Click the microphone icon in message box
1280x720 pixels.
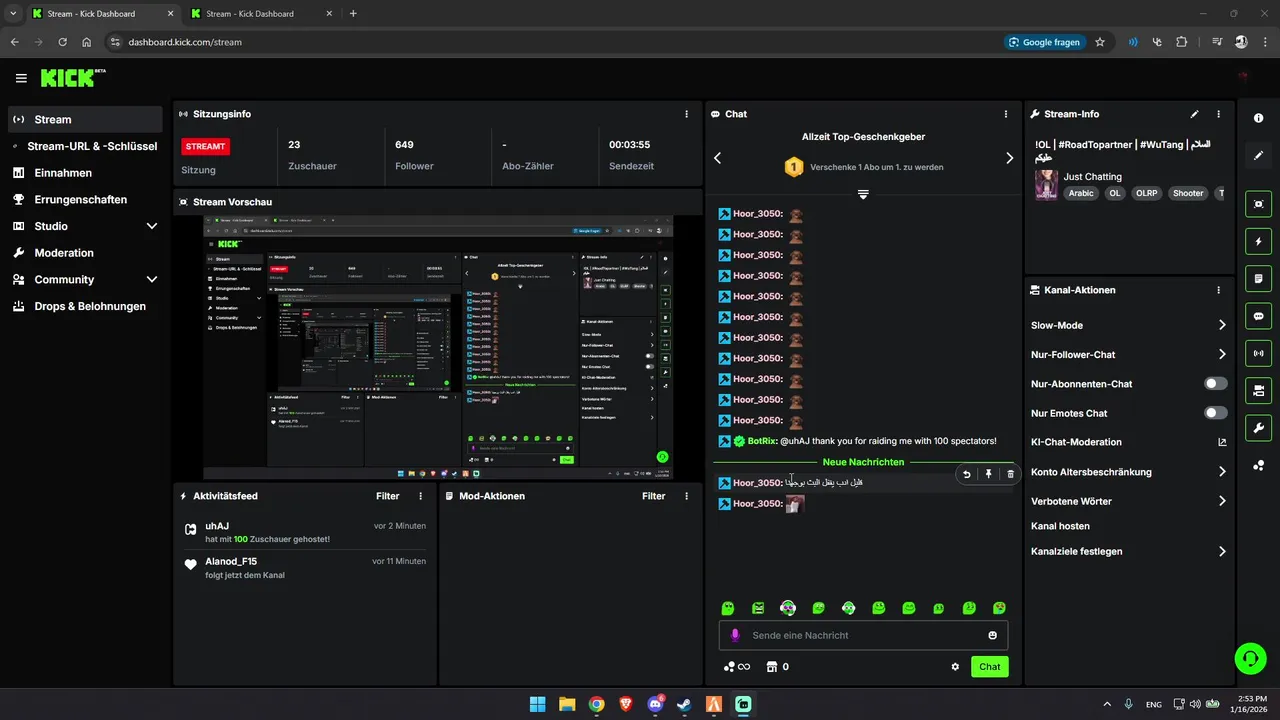[x=735, y=635]
